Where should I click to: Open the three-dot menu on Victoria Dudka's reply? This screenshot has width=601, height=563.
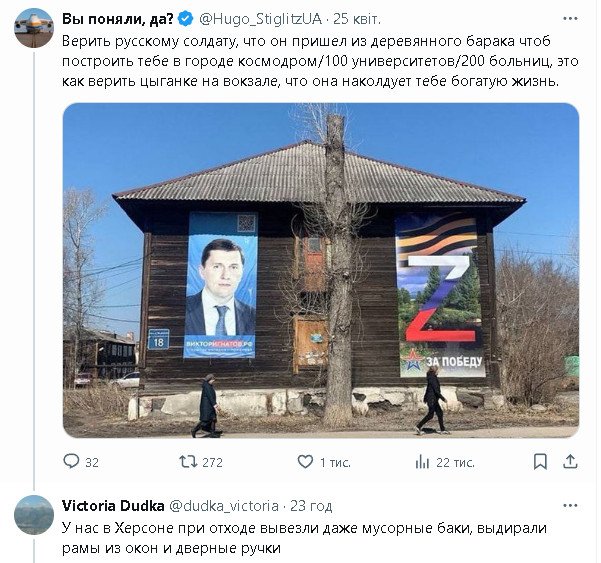pyautogui.click(x=570, y=506)
